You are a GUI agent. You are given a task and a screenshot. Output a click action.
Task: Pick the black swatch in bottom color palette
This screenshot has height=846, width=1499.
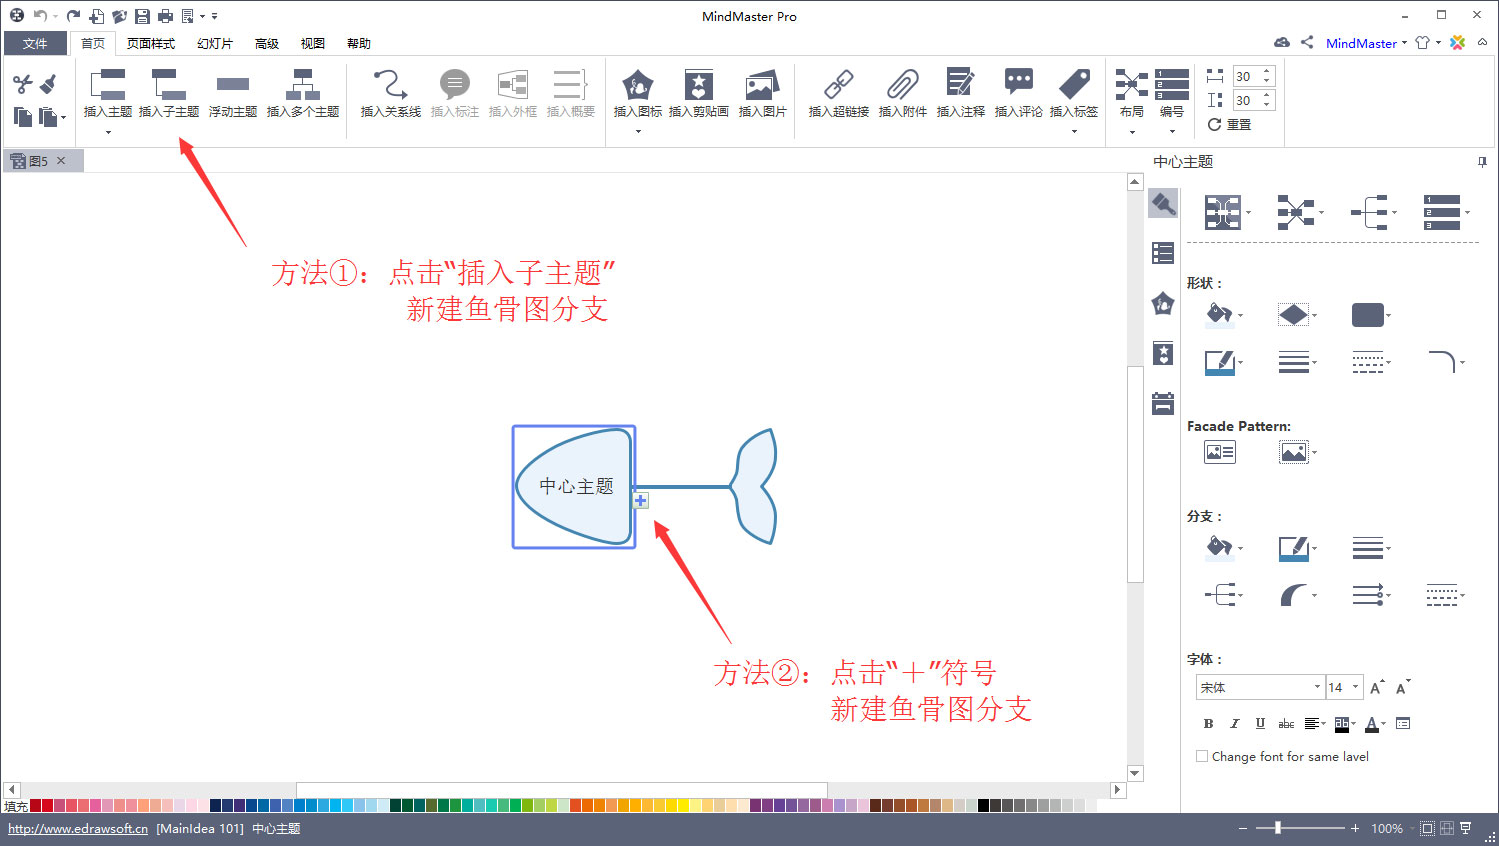click(x=983, y=805)
